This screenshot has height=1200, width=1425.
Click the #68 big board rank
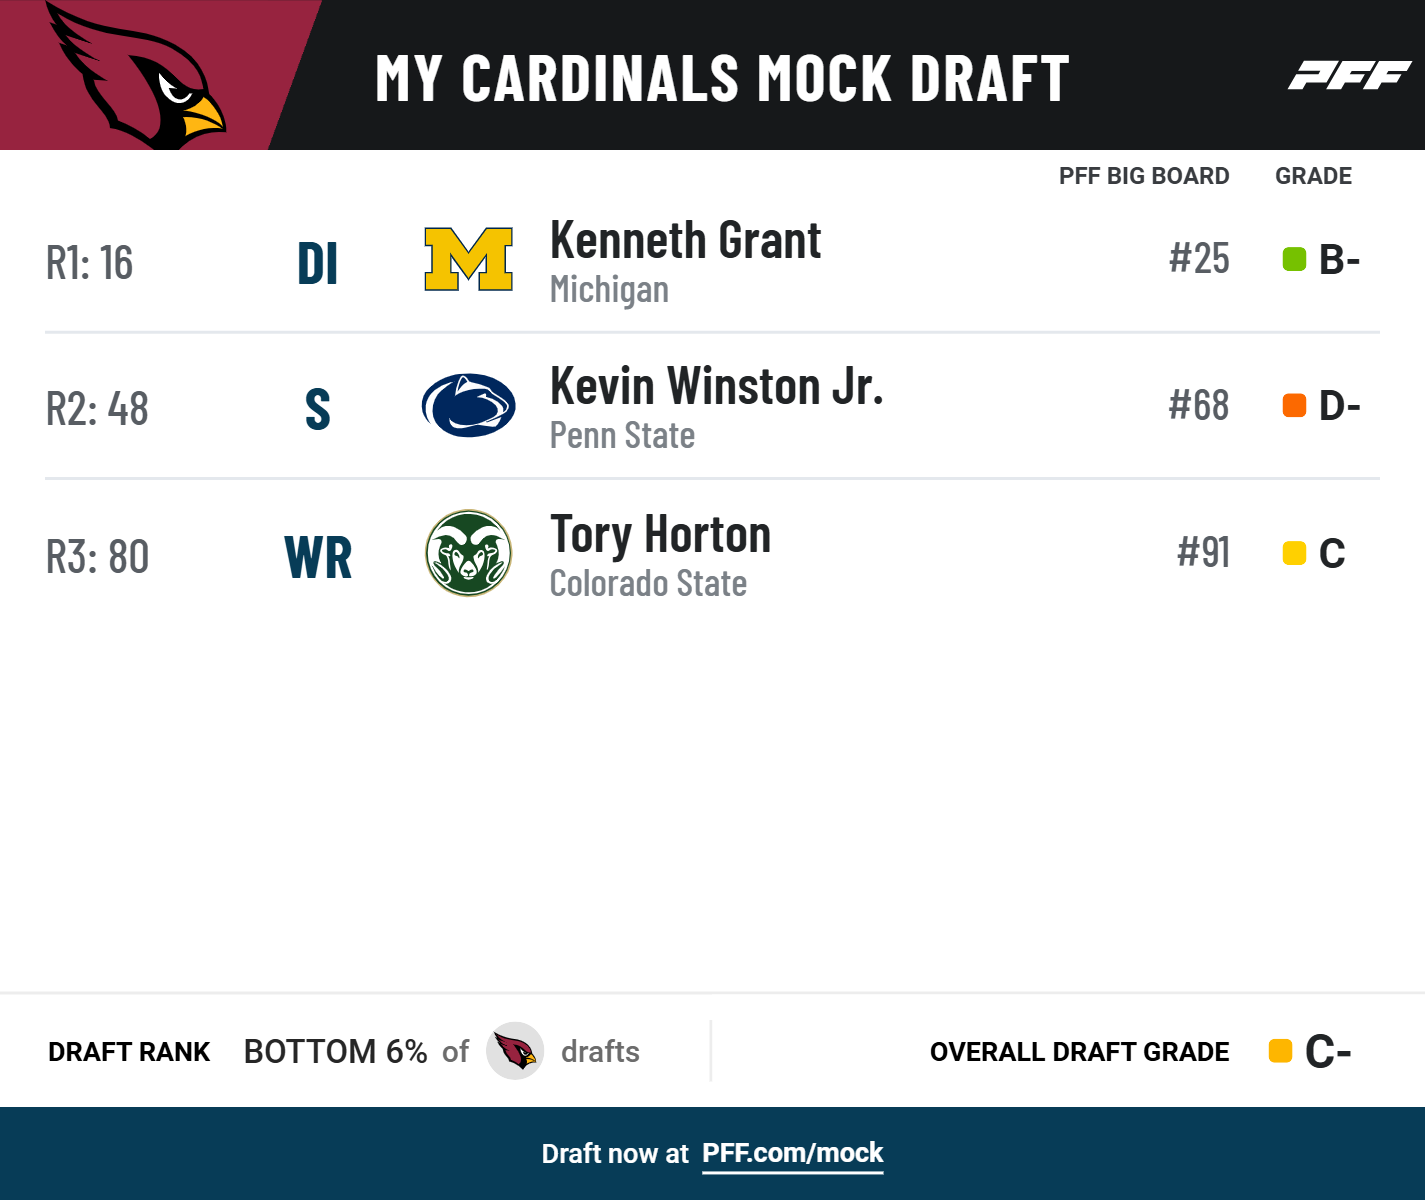[1198, 406]
